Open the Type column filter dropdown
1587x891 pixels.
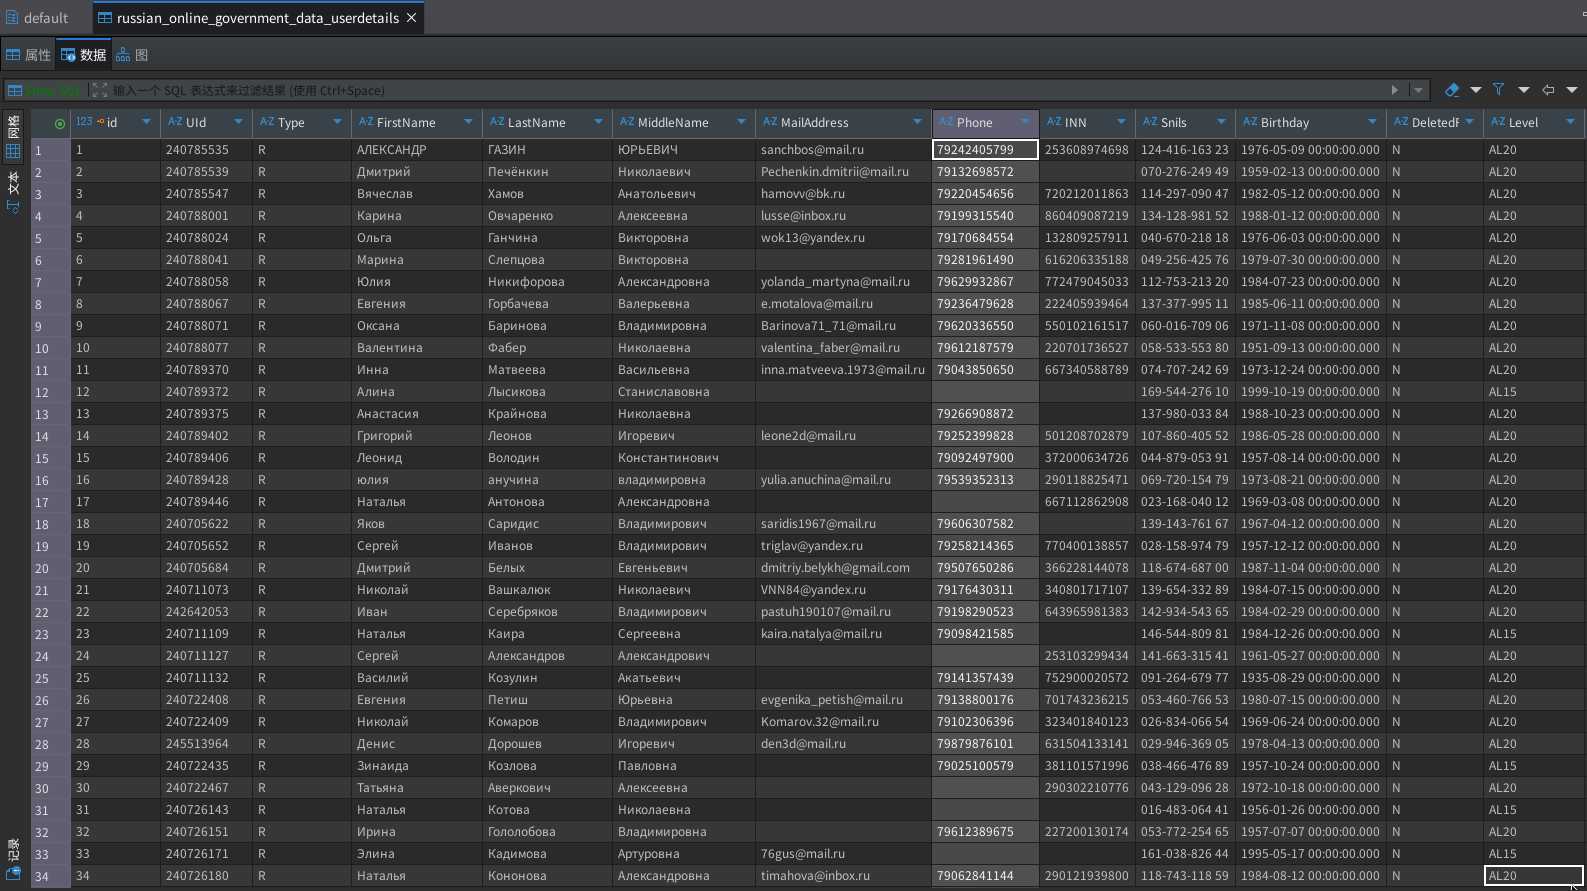coord(336,122)
